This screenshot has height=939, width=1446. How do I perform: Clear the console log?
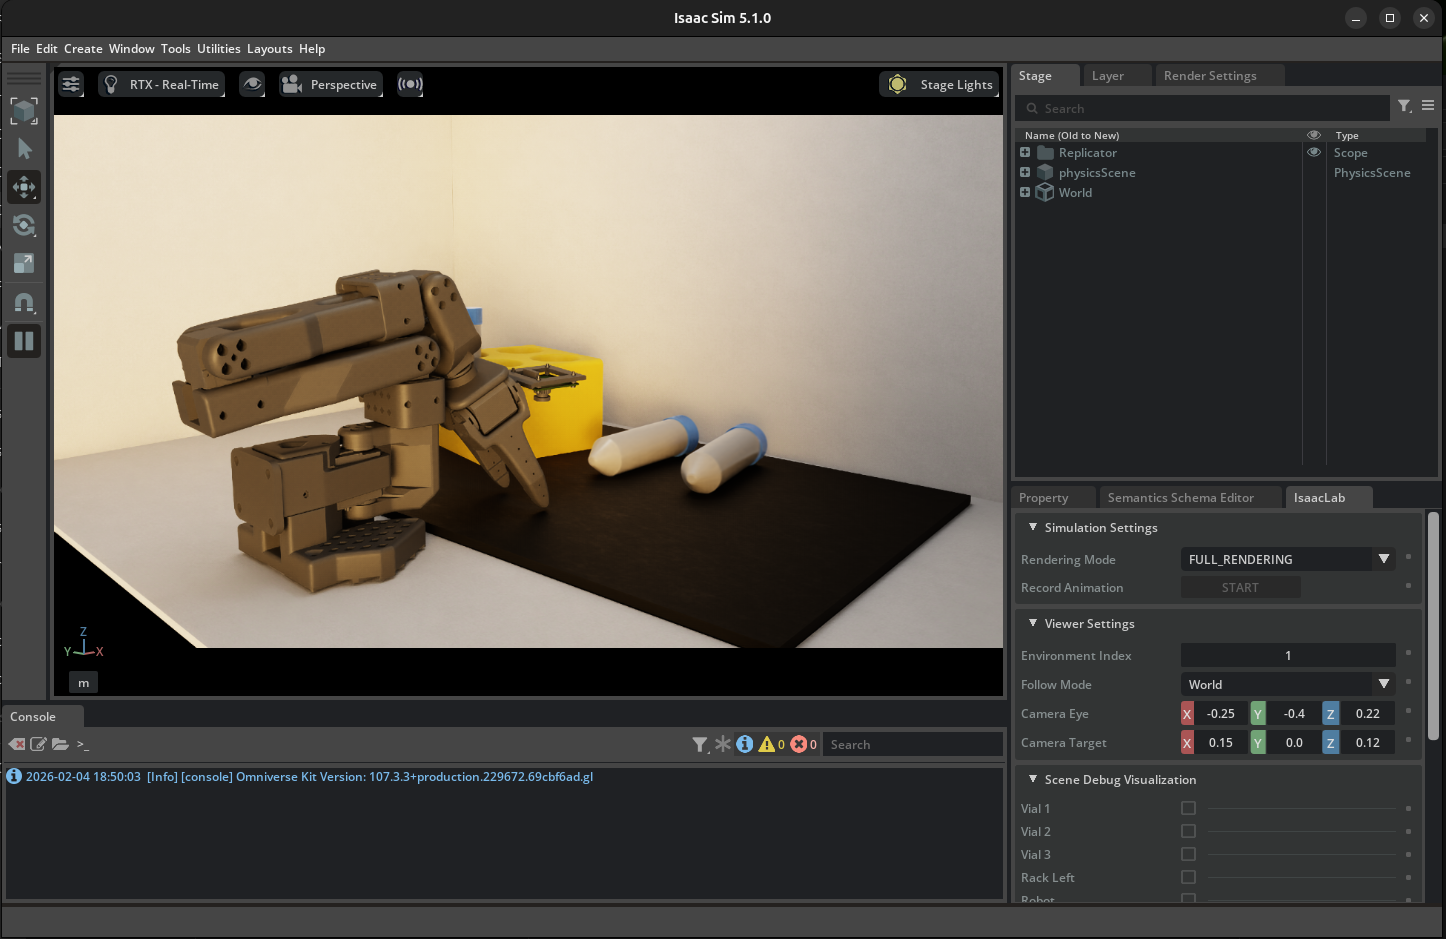17,744
